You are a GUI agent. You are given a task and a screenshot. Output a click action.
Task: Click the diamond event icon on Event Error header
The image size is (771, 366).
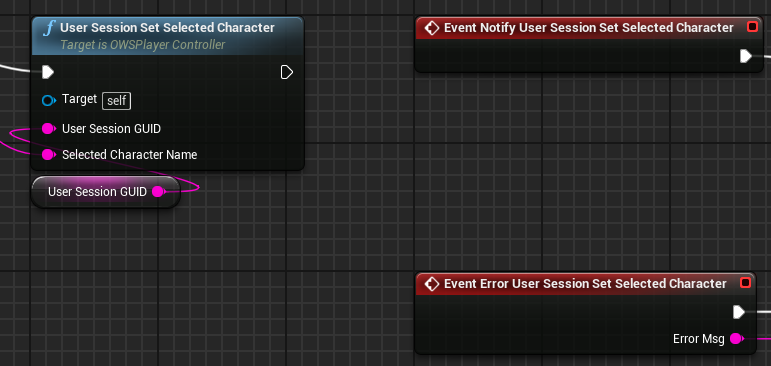(x=431, y=284)
